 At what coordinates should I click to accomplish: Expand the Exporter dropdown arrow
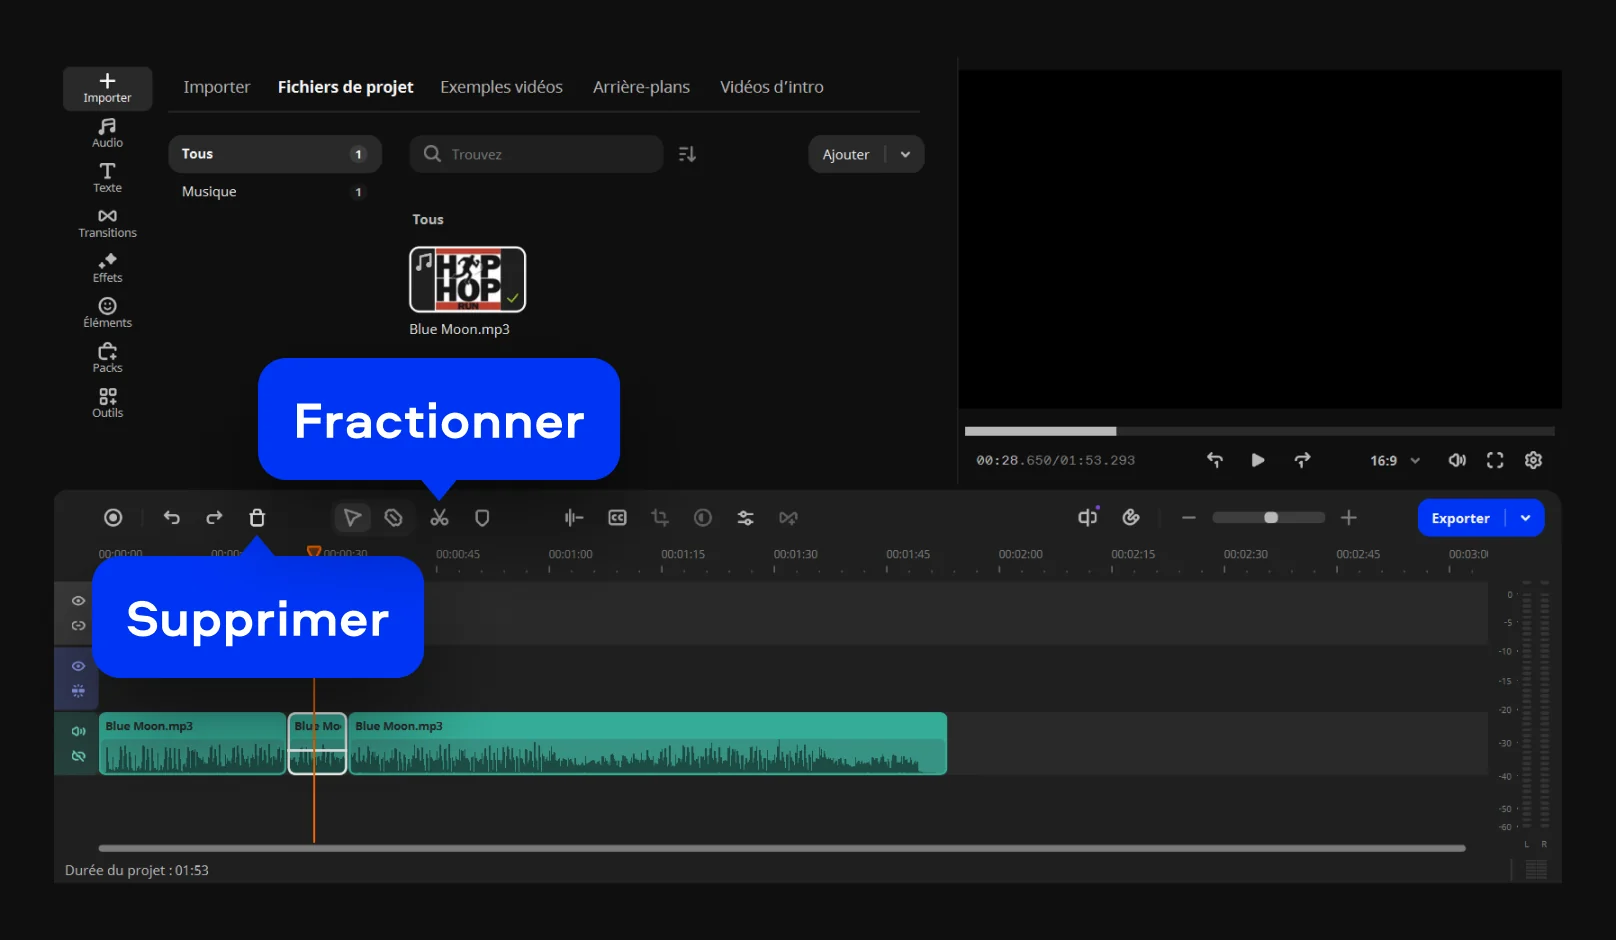1525,518
